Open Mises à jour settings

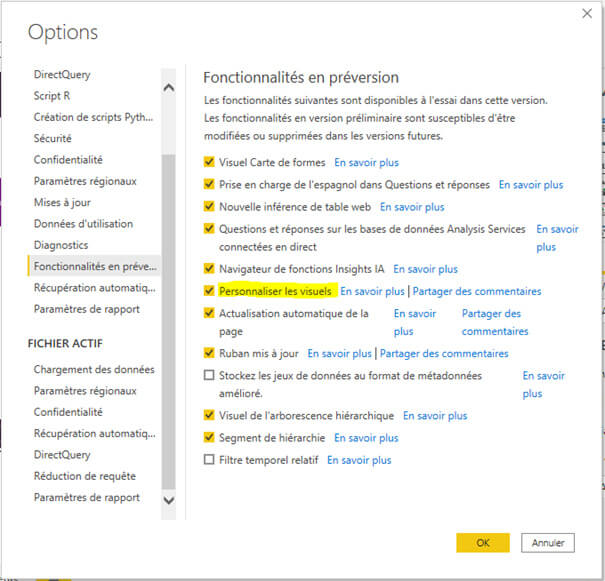[x=62, y=202]
